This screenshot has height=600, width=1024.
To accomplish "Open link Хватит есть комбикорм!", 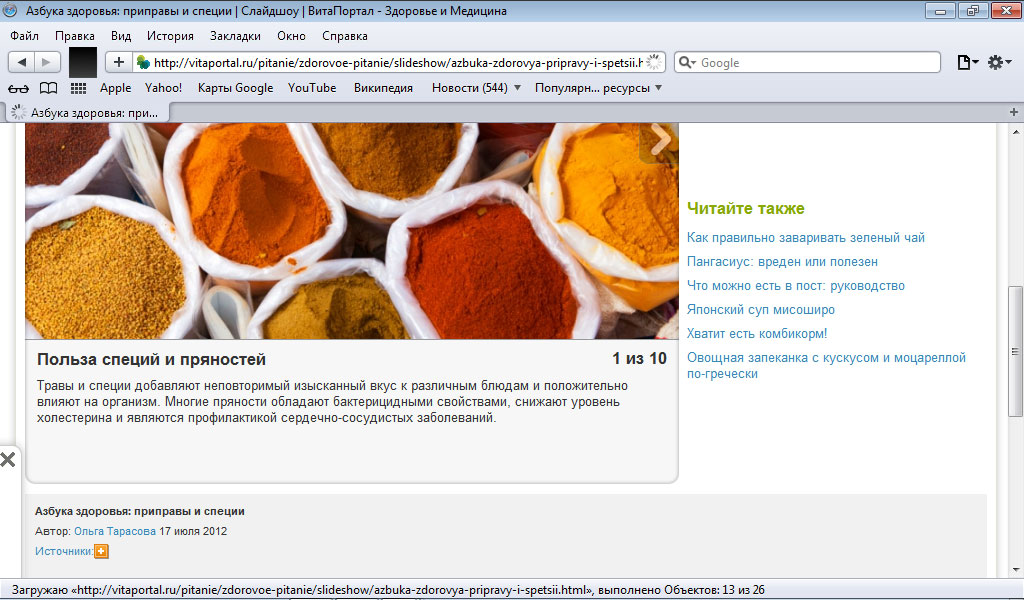I will point(757,334).
